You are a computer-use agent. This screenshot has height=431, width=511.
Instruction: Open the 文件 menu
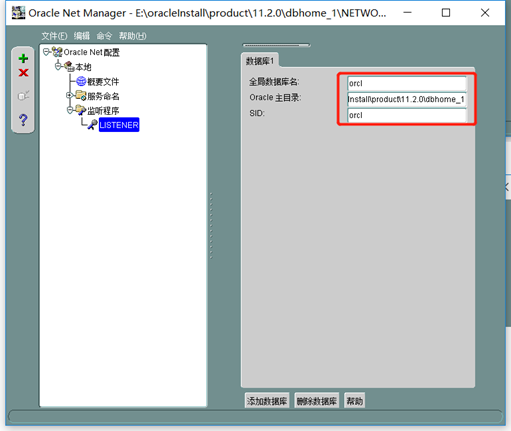(x=54, y=36)
